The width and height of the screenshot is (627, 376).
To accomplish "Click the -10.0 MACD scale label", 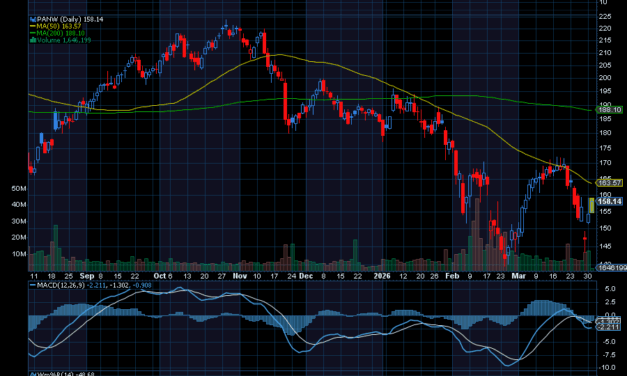I will point(607,367).
